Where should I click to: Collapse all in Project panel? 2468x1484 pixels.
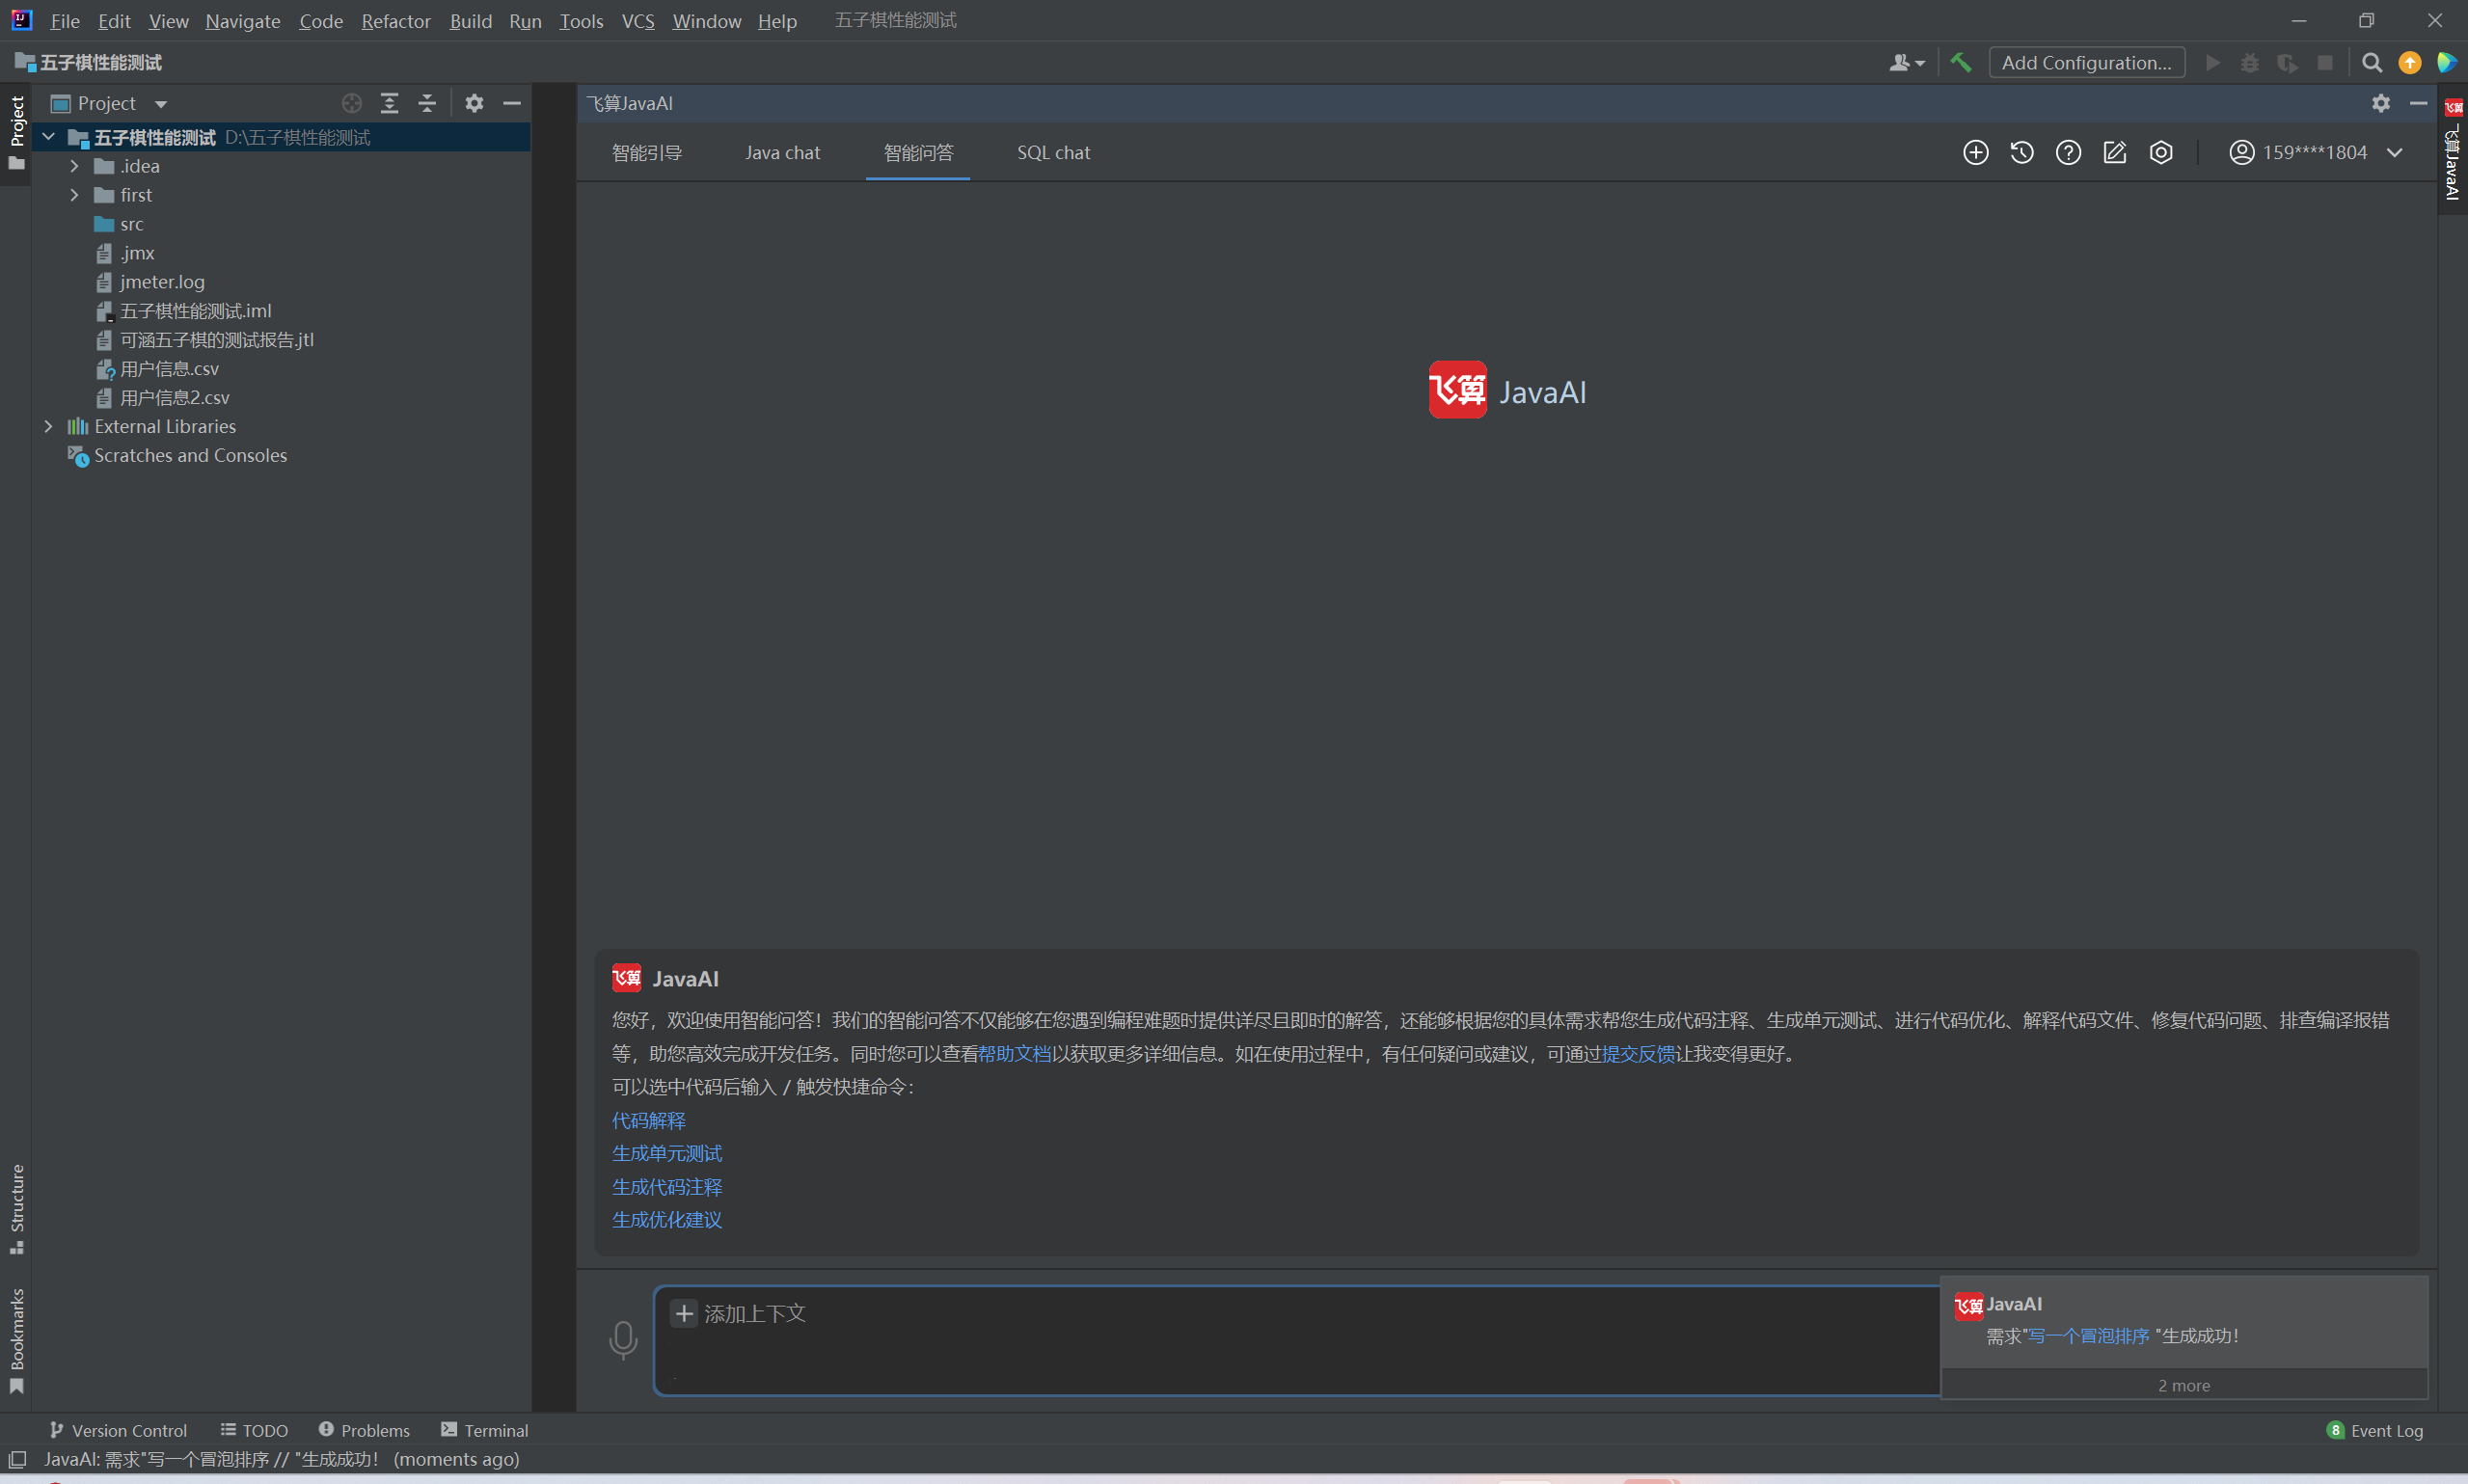(x=427, y=103)
